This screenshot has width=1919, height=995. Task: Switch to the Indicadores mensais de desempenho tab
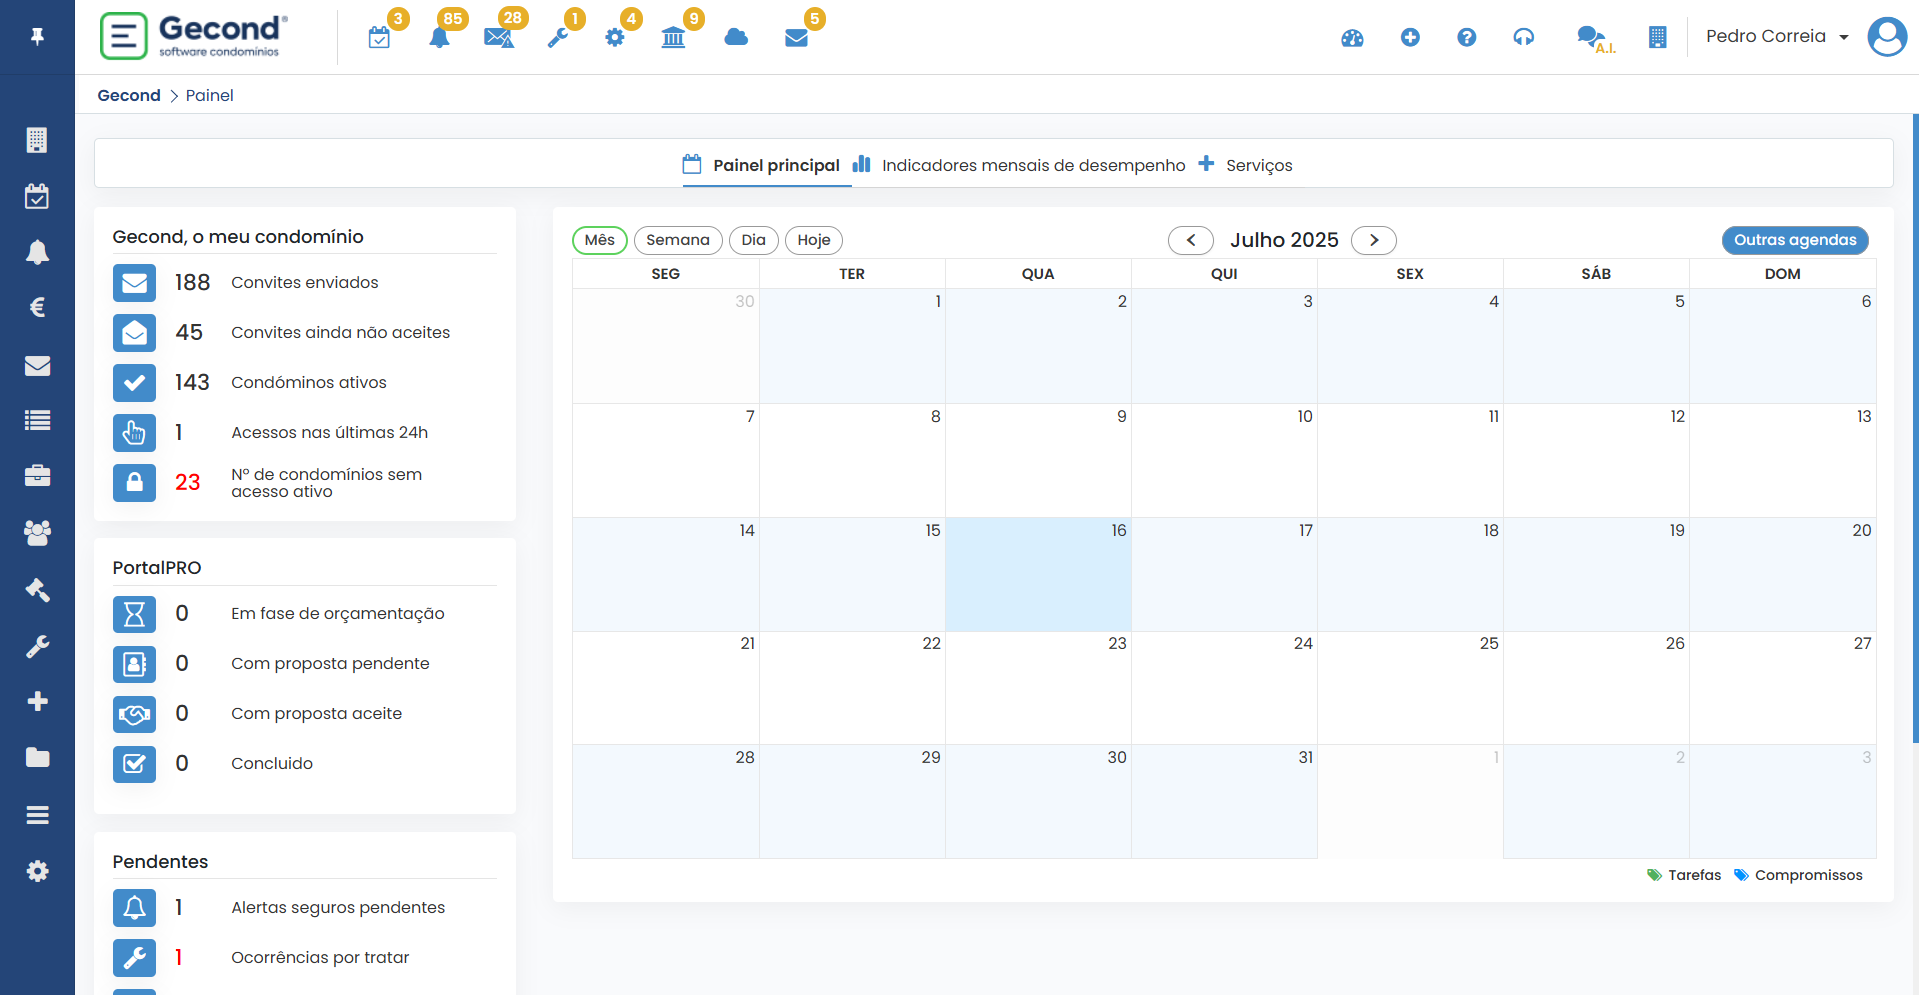click(x=1033, y=165)
